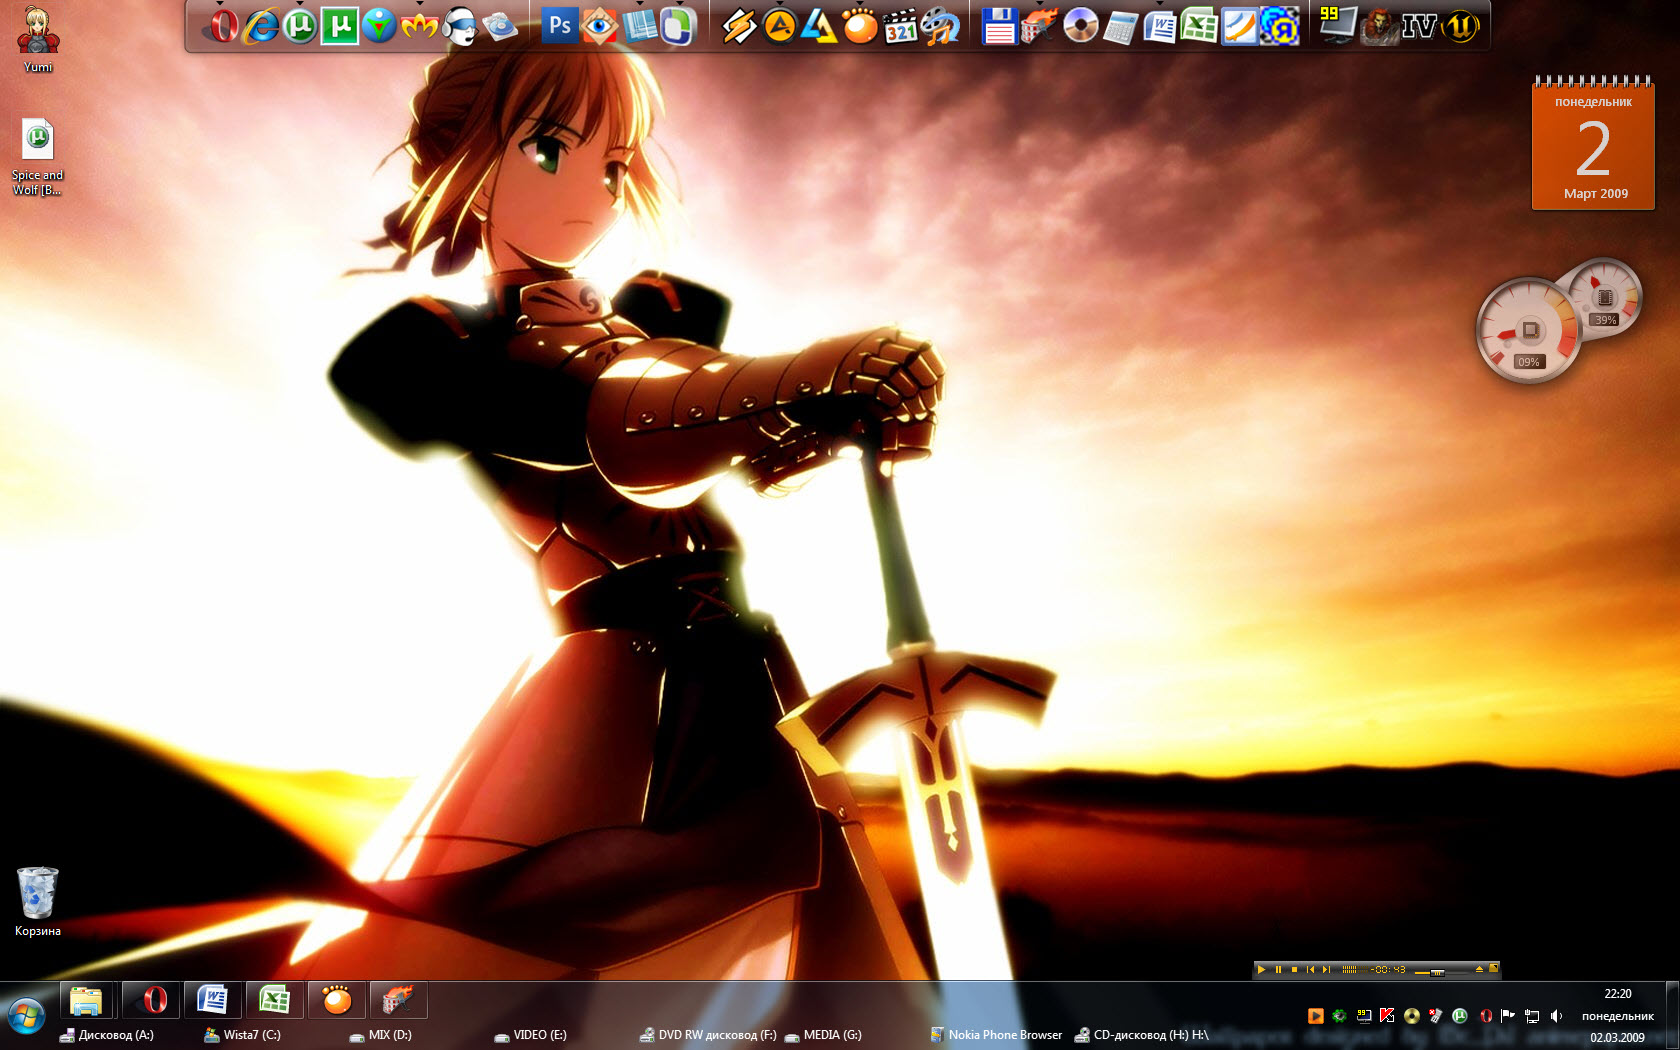Open Nokia Phone Browser link
The height and width of the screenshot is (1050, 1680).
[996, 1035]
